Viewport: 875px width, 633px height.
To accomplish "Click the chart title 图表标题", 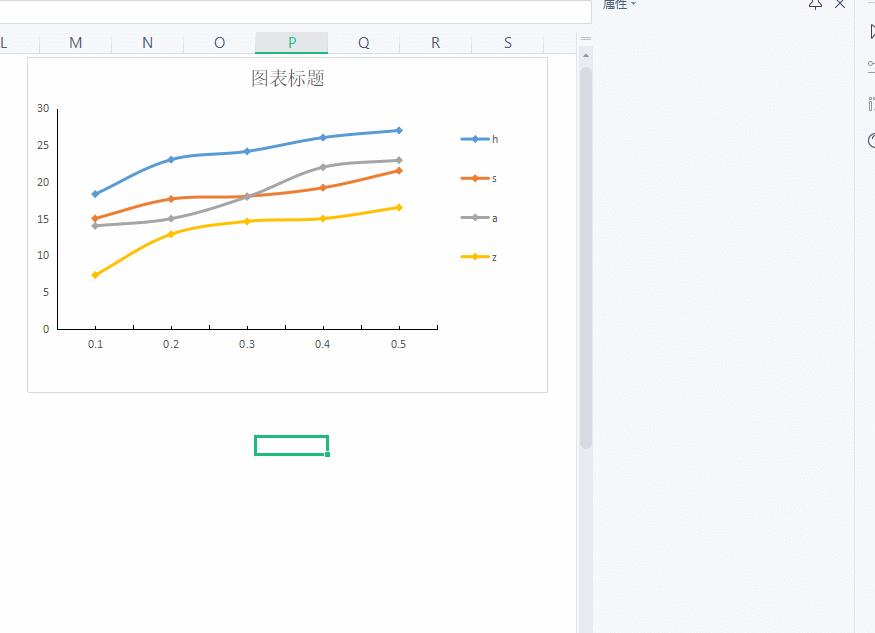I will pos(287,78).
